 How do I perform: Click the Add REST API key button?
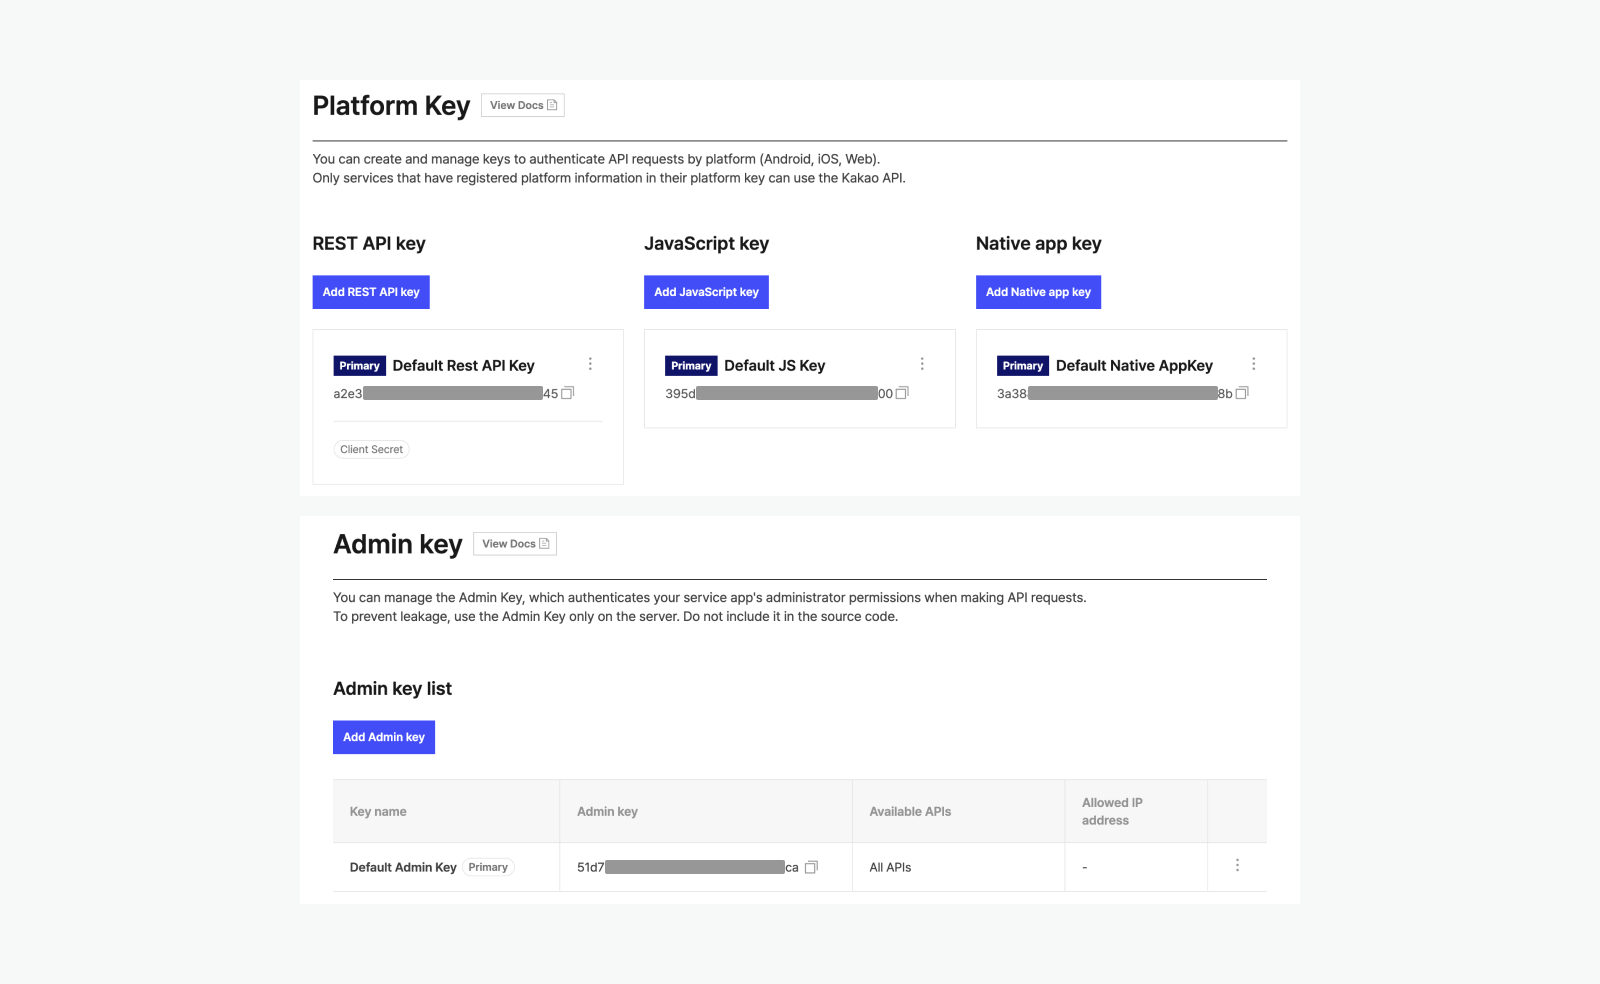(371, 292)
